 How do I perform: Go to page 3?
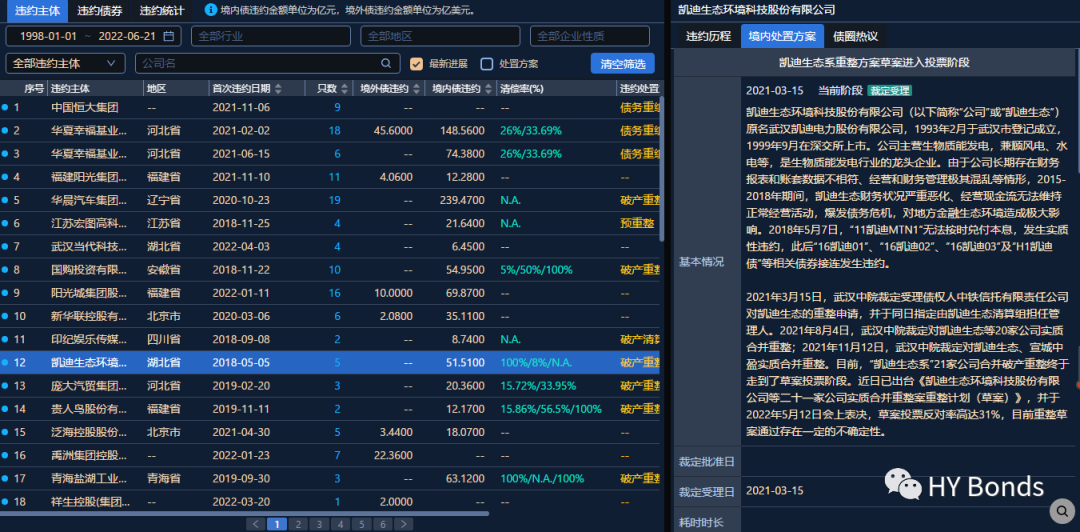pos(319,524)
